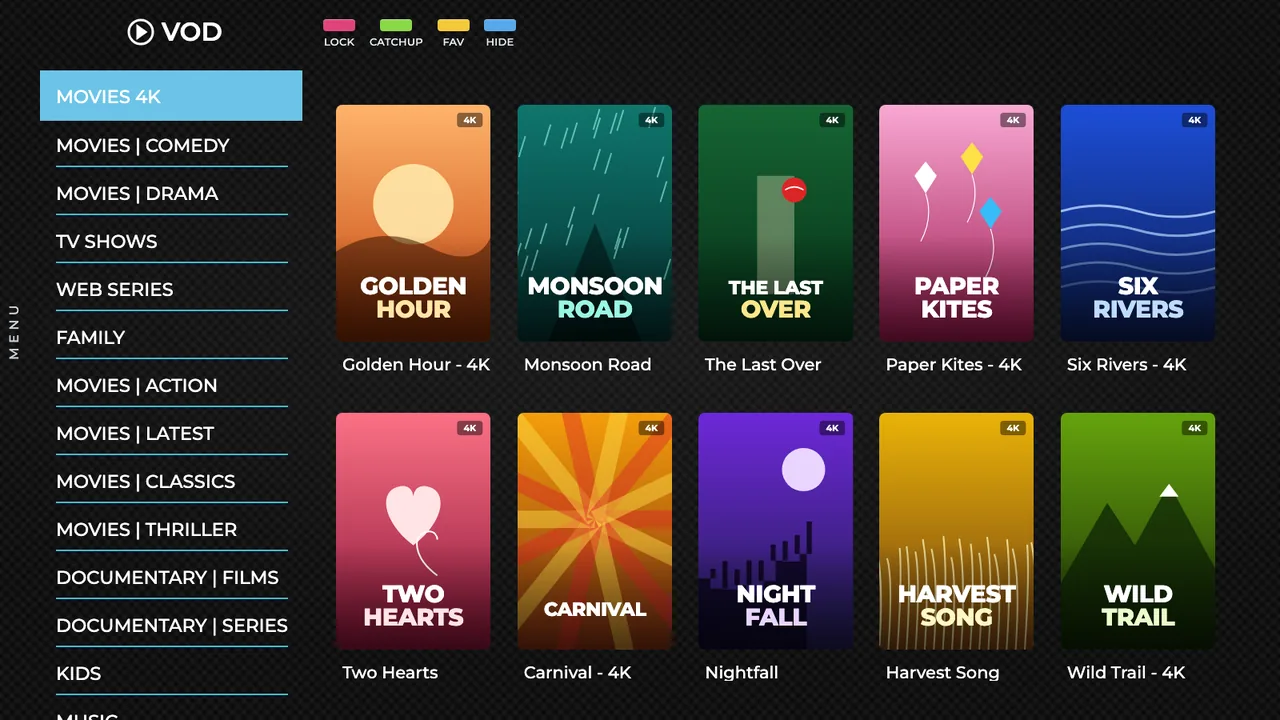The width and height of the screenshot is (1280, 720).
Task: Click the VOD play circle icon
Action: (x=140, y=32)
